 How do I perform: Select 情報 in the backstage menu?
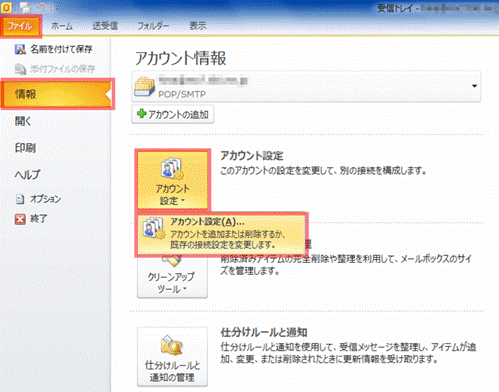point(58,94)
